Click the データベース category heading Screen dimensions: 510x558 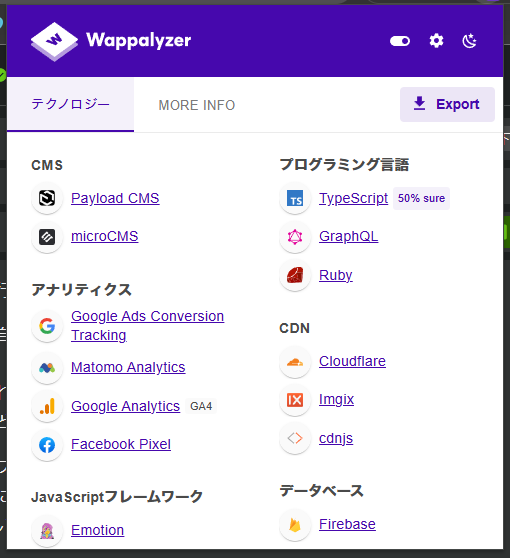(x=321, y=491)
